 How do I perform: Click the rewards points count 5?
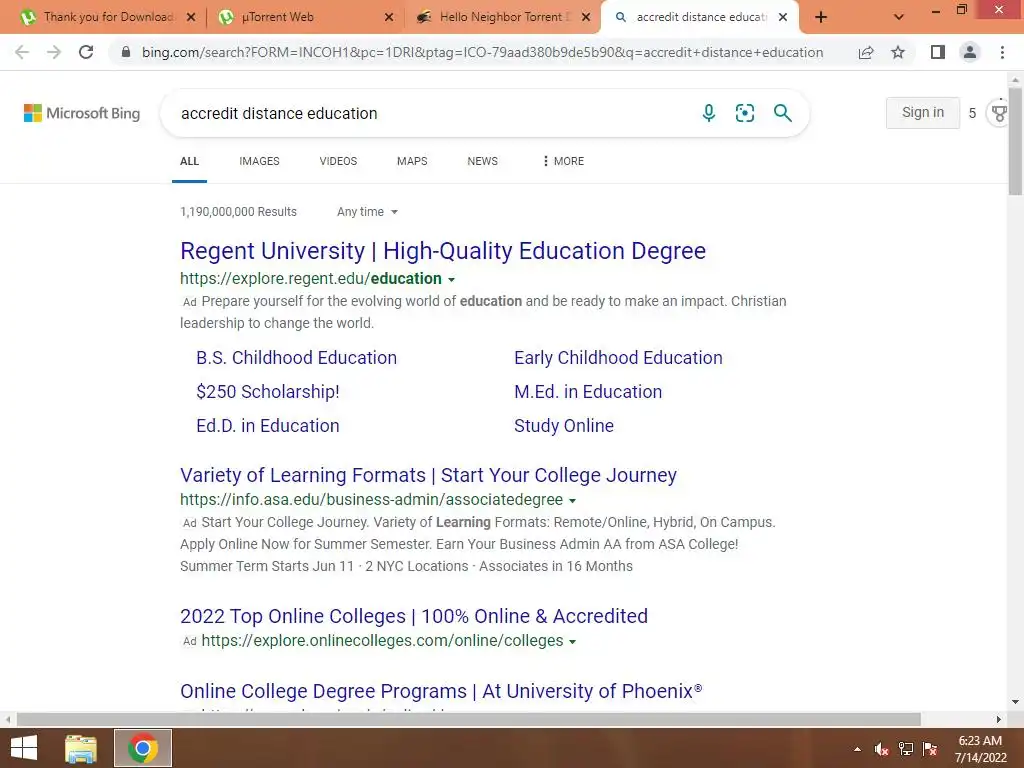pyautogui.click(x=972, y=113)
